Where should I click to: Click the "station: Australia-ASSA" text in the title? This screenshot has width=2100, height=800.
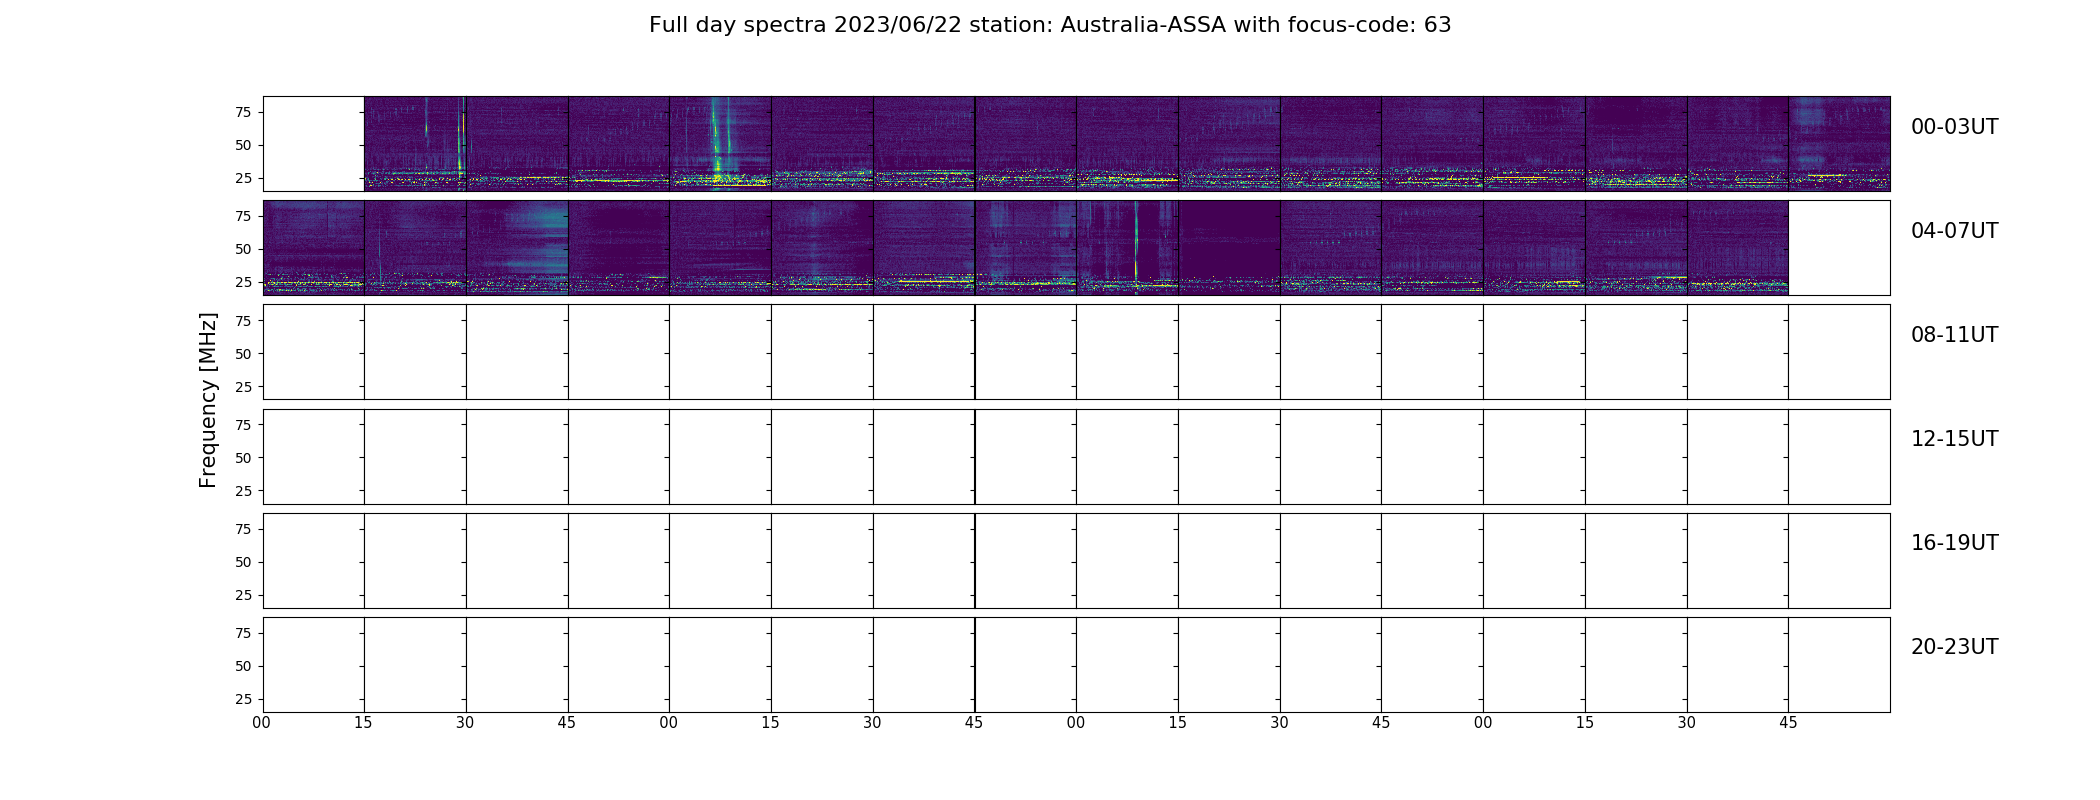[1097, 25]
